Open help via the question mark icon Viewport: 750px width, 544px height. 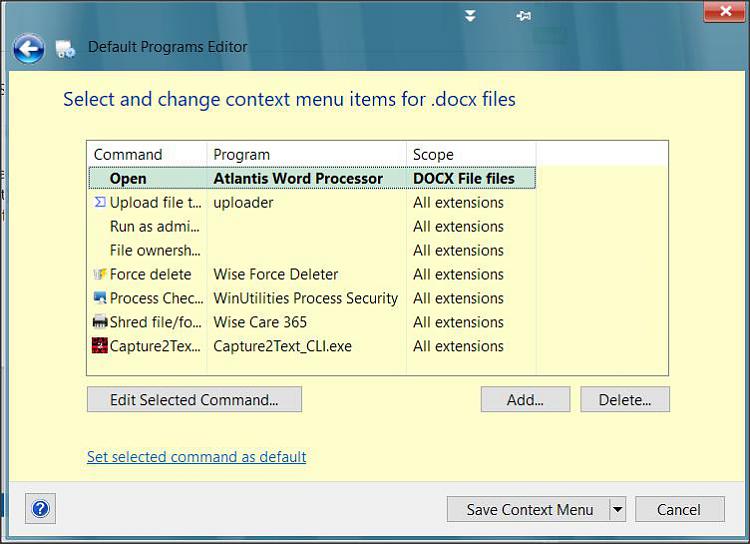point(41,509)
